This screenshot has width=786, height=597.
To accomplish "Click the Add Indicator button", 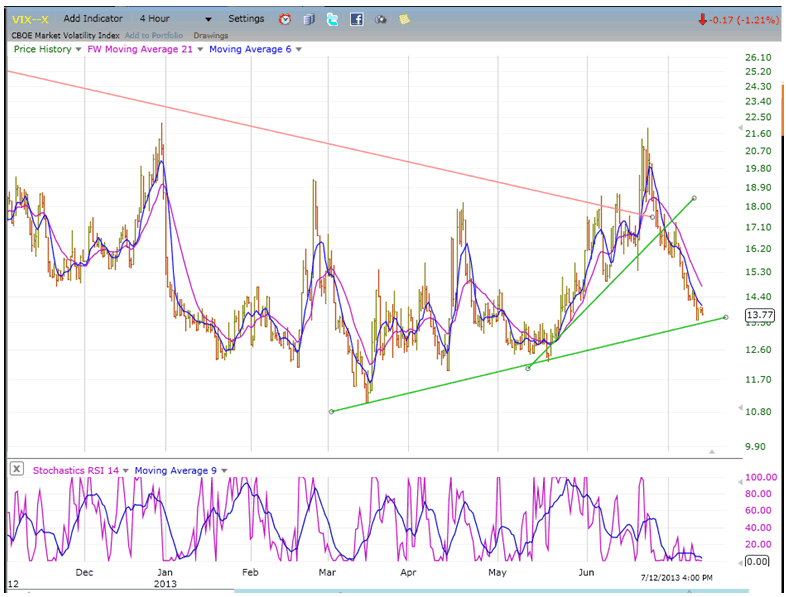I will [x=93, y=19].
